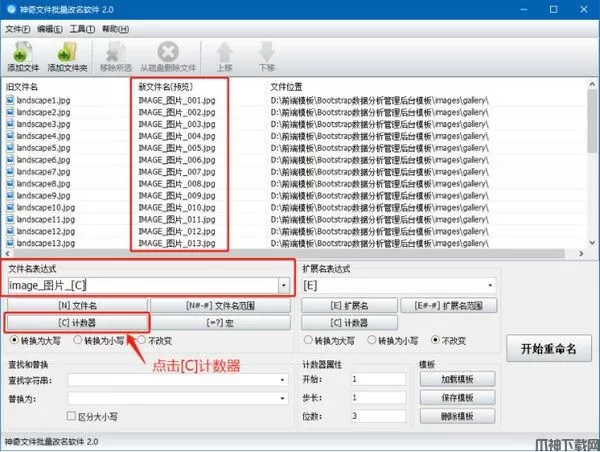600x452 pixels.
Task: Select extension 转换为大写 radio button
Action: pyautogui.click(x=308, y=340)
